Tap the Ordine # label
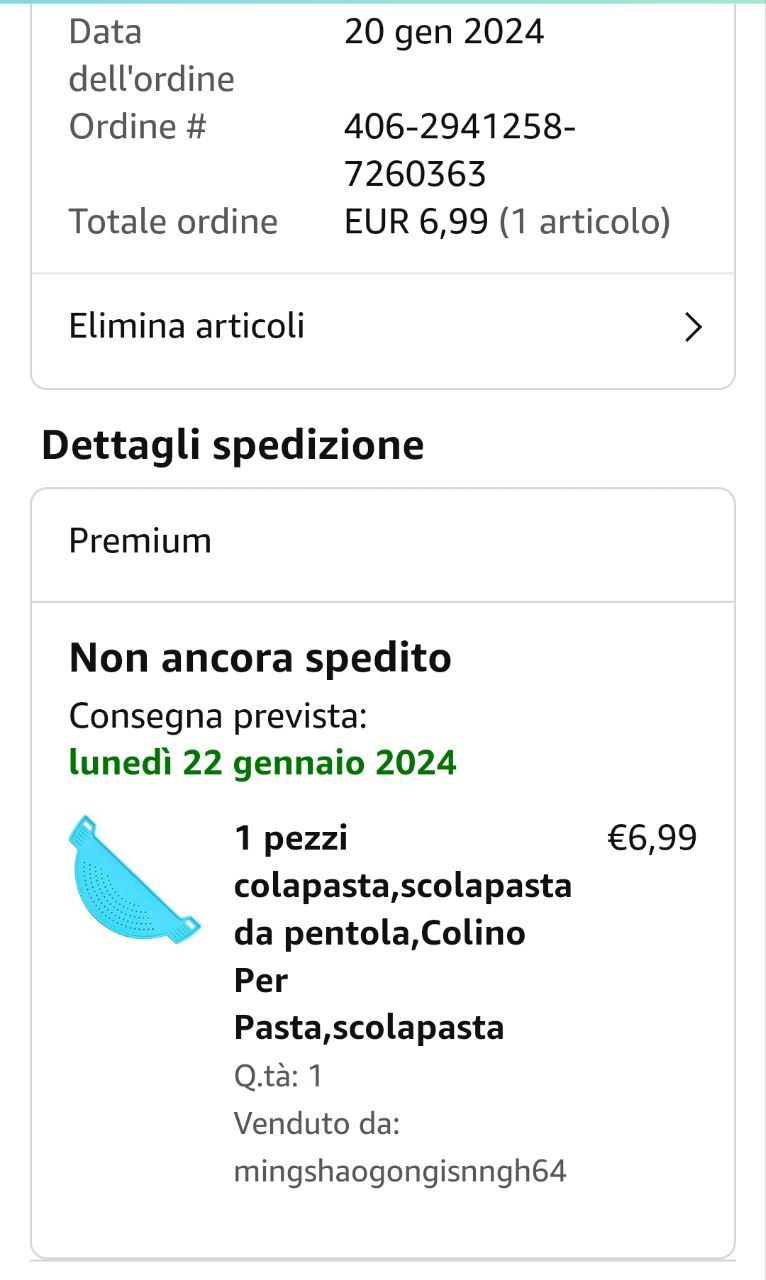Screen dimensions: 766x1280 [137, 127]
